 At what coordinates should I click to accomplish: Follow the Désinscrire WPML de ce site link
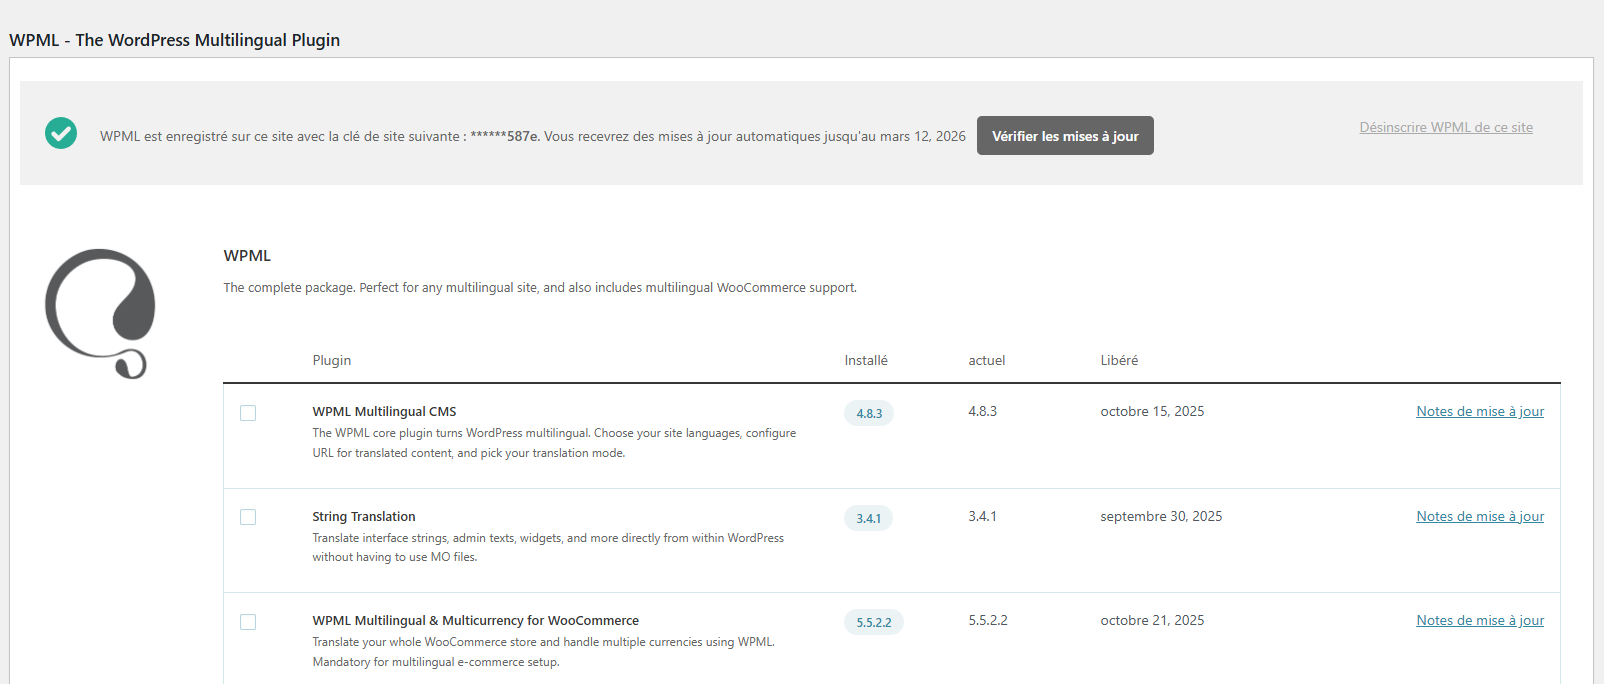(1445, 127)
